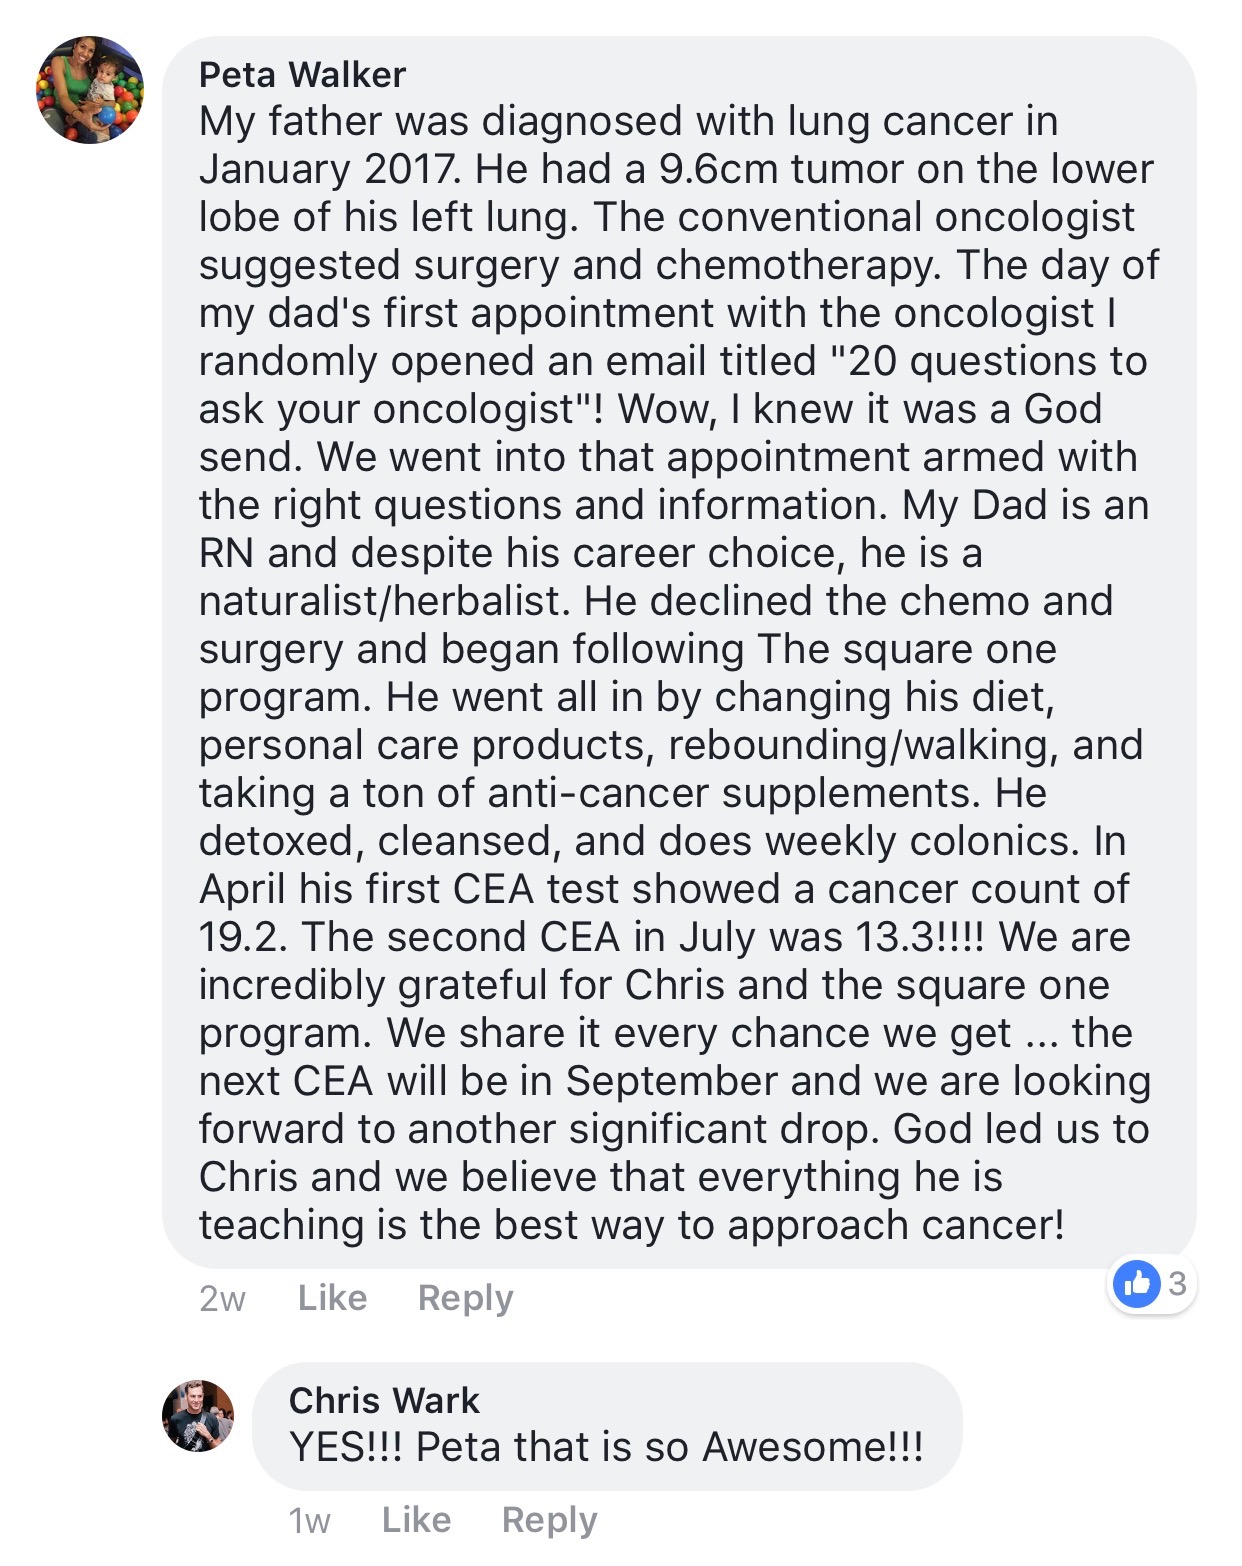This screenshot has width=1242, height=1566.
Task: Like Peta Walker's comment
Action: [x=332, y=1297]
